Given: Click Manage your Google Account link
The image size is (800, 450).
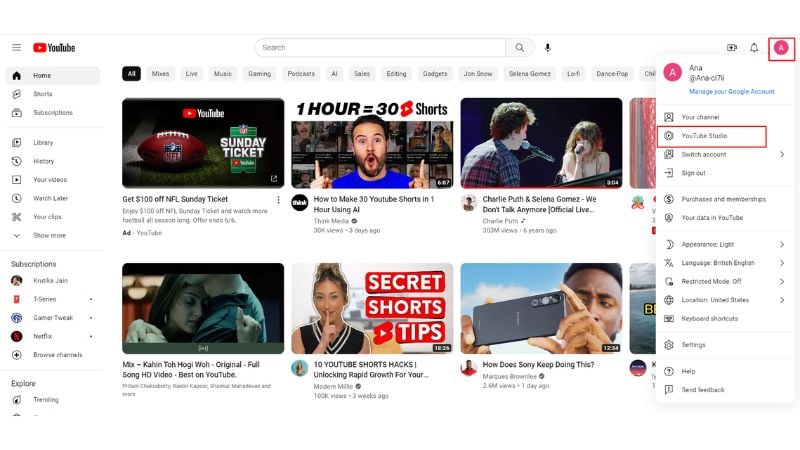Looking at the screenshot, I should 732,91.
